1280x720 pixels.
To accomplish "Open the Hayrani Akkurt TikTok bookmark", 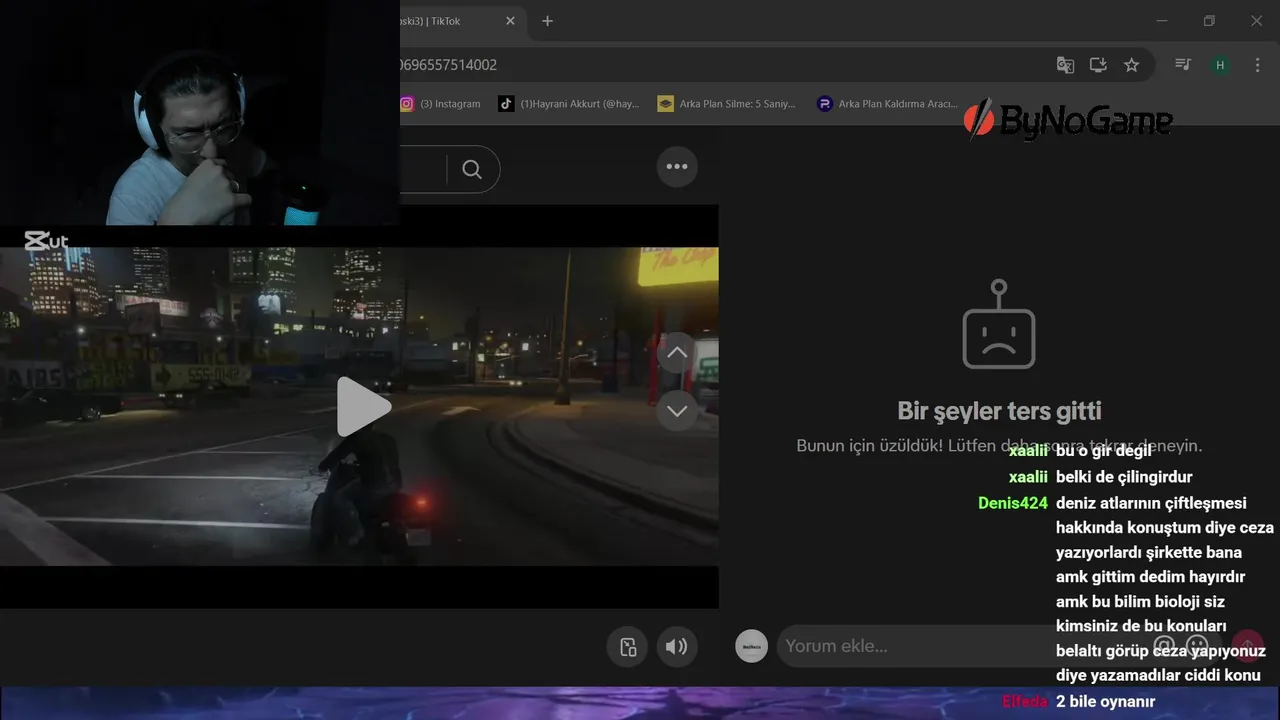I will pyautogui.click(x=569, y=104).
